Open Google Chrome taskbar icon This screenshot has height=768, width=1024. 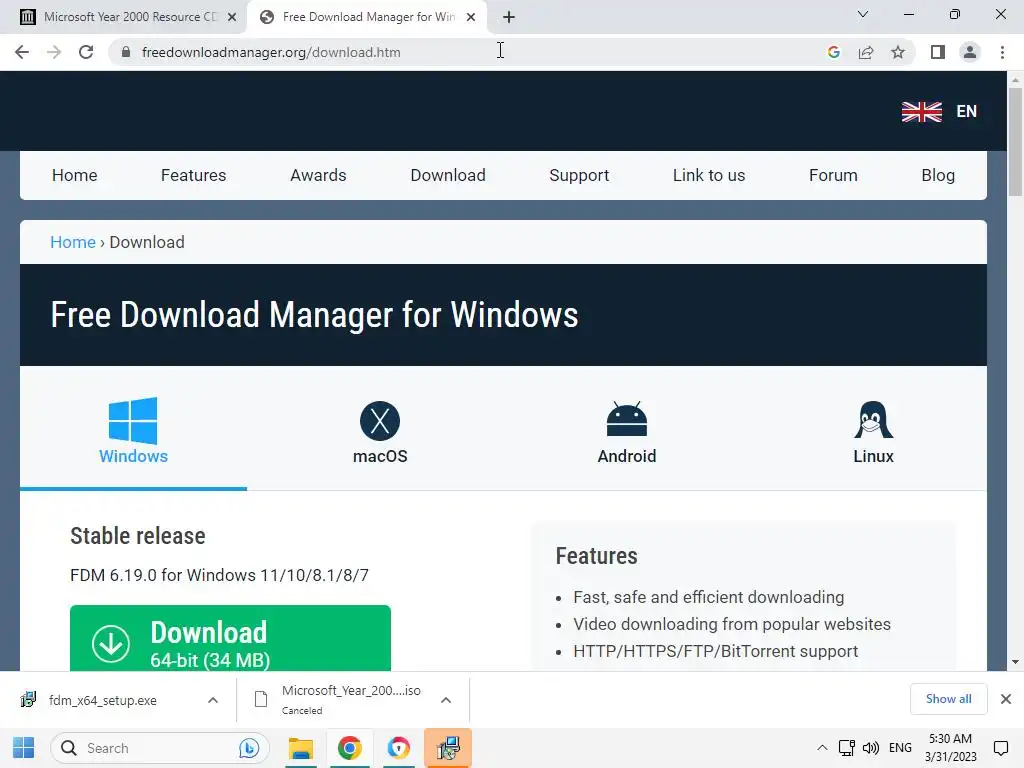[349, 748]
